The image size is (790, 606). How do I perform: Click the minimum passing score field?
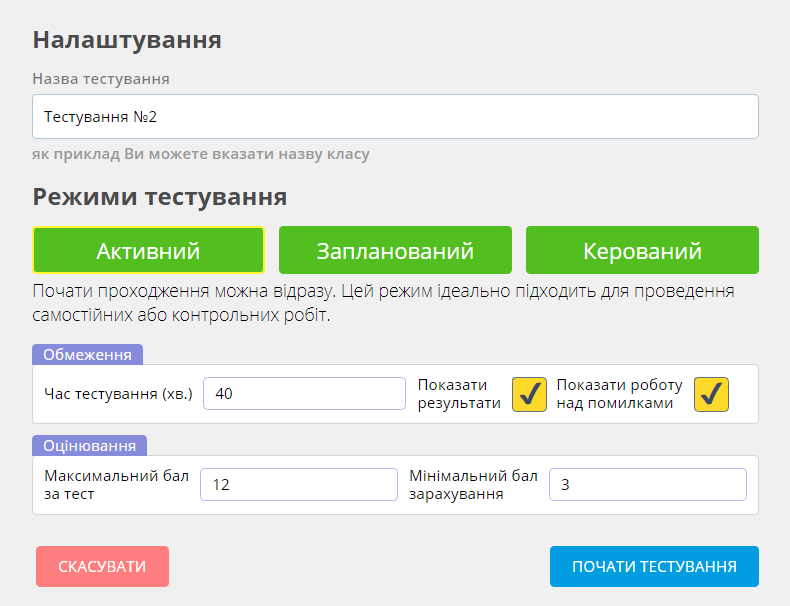[x=647, y=485]
